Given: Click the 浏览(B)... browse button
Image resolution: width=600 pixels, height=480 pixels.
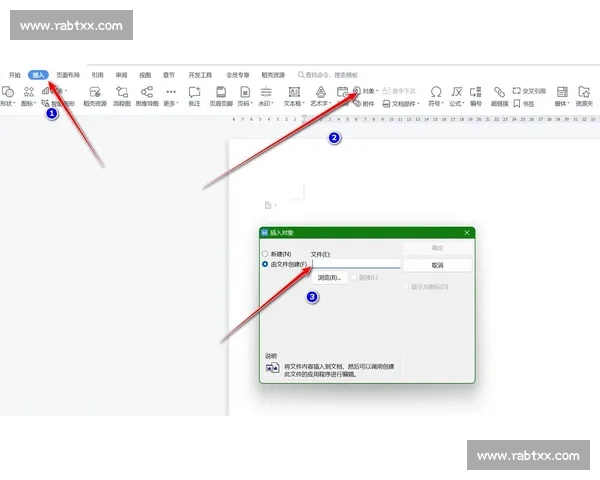Looking at the screenshot, I should pyautogui.click(x=330, y=278).
